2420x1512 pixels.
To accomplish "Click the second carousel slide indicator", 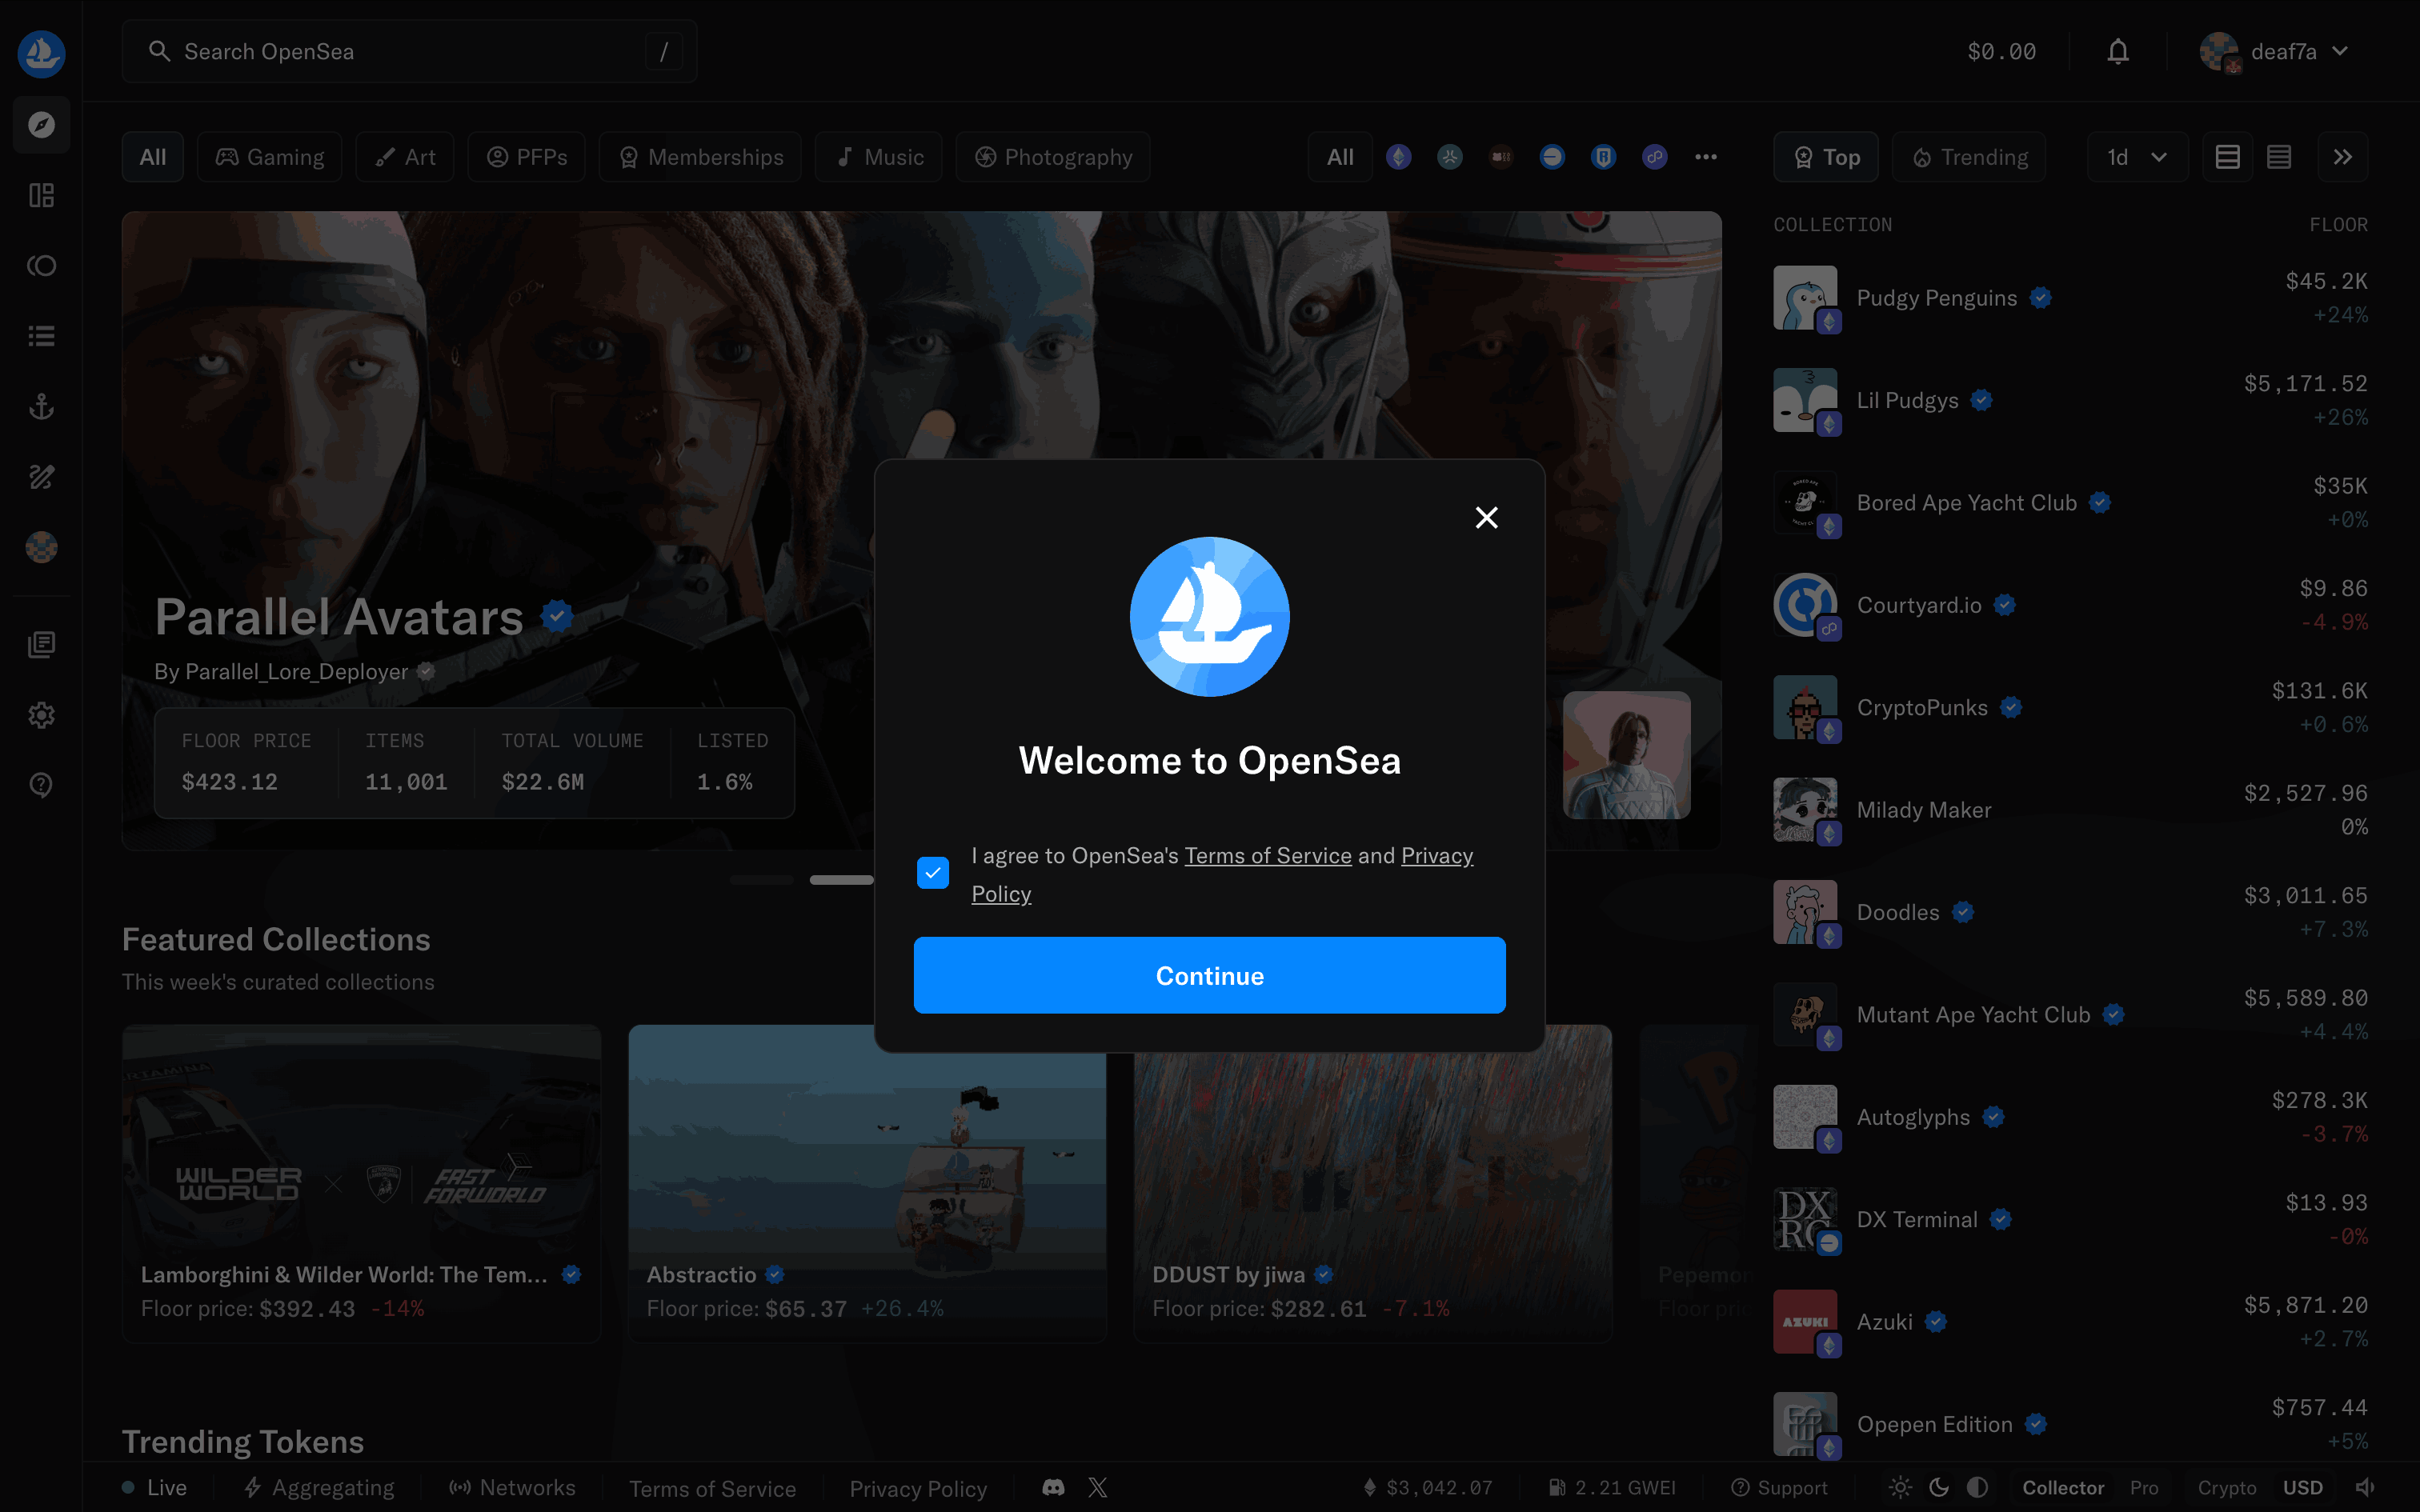I will pos(841,880).
